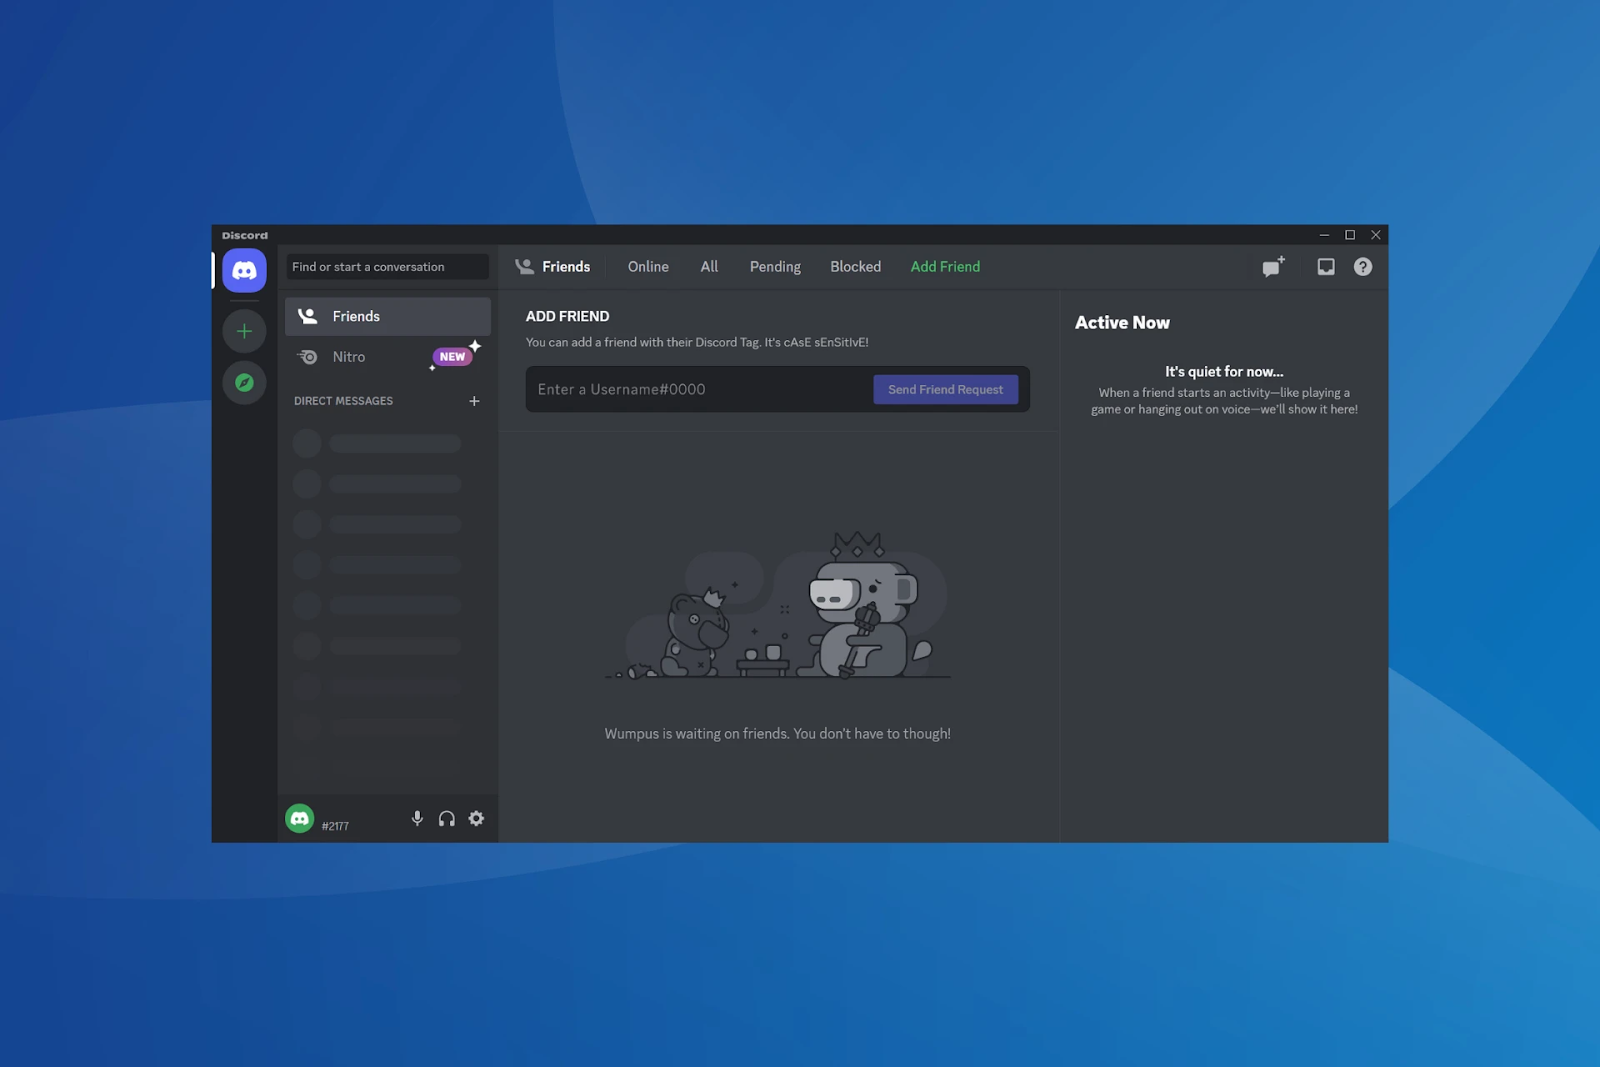Close the Discord window
This screenshot has height=1067, width=1600.
pos(1376,235)
